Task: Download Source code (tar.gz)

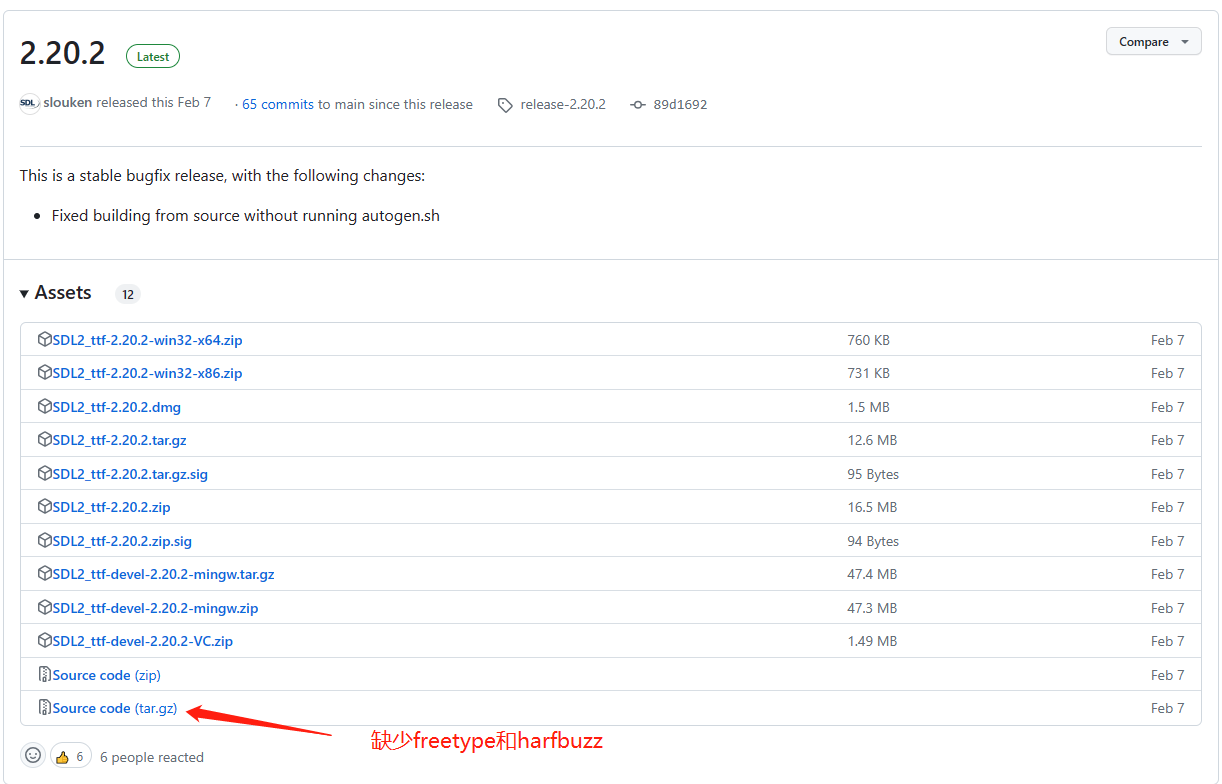Action: [x=114, y=708]
